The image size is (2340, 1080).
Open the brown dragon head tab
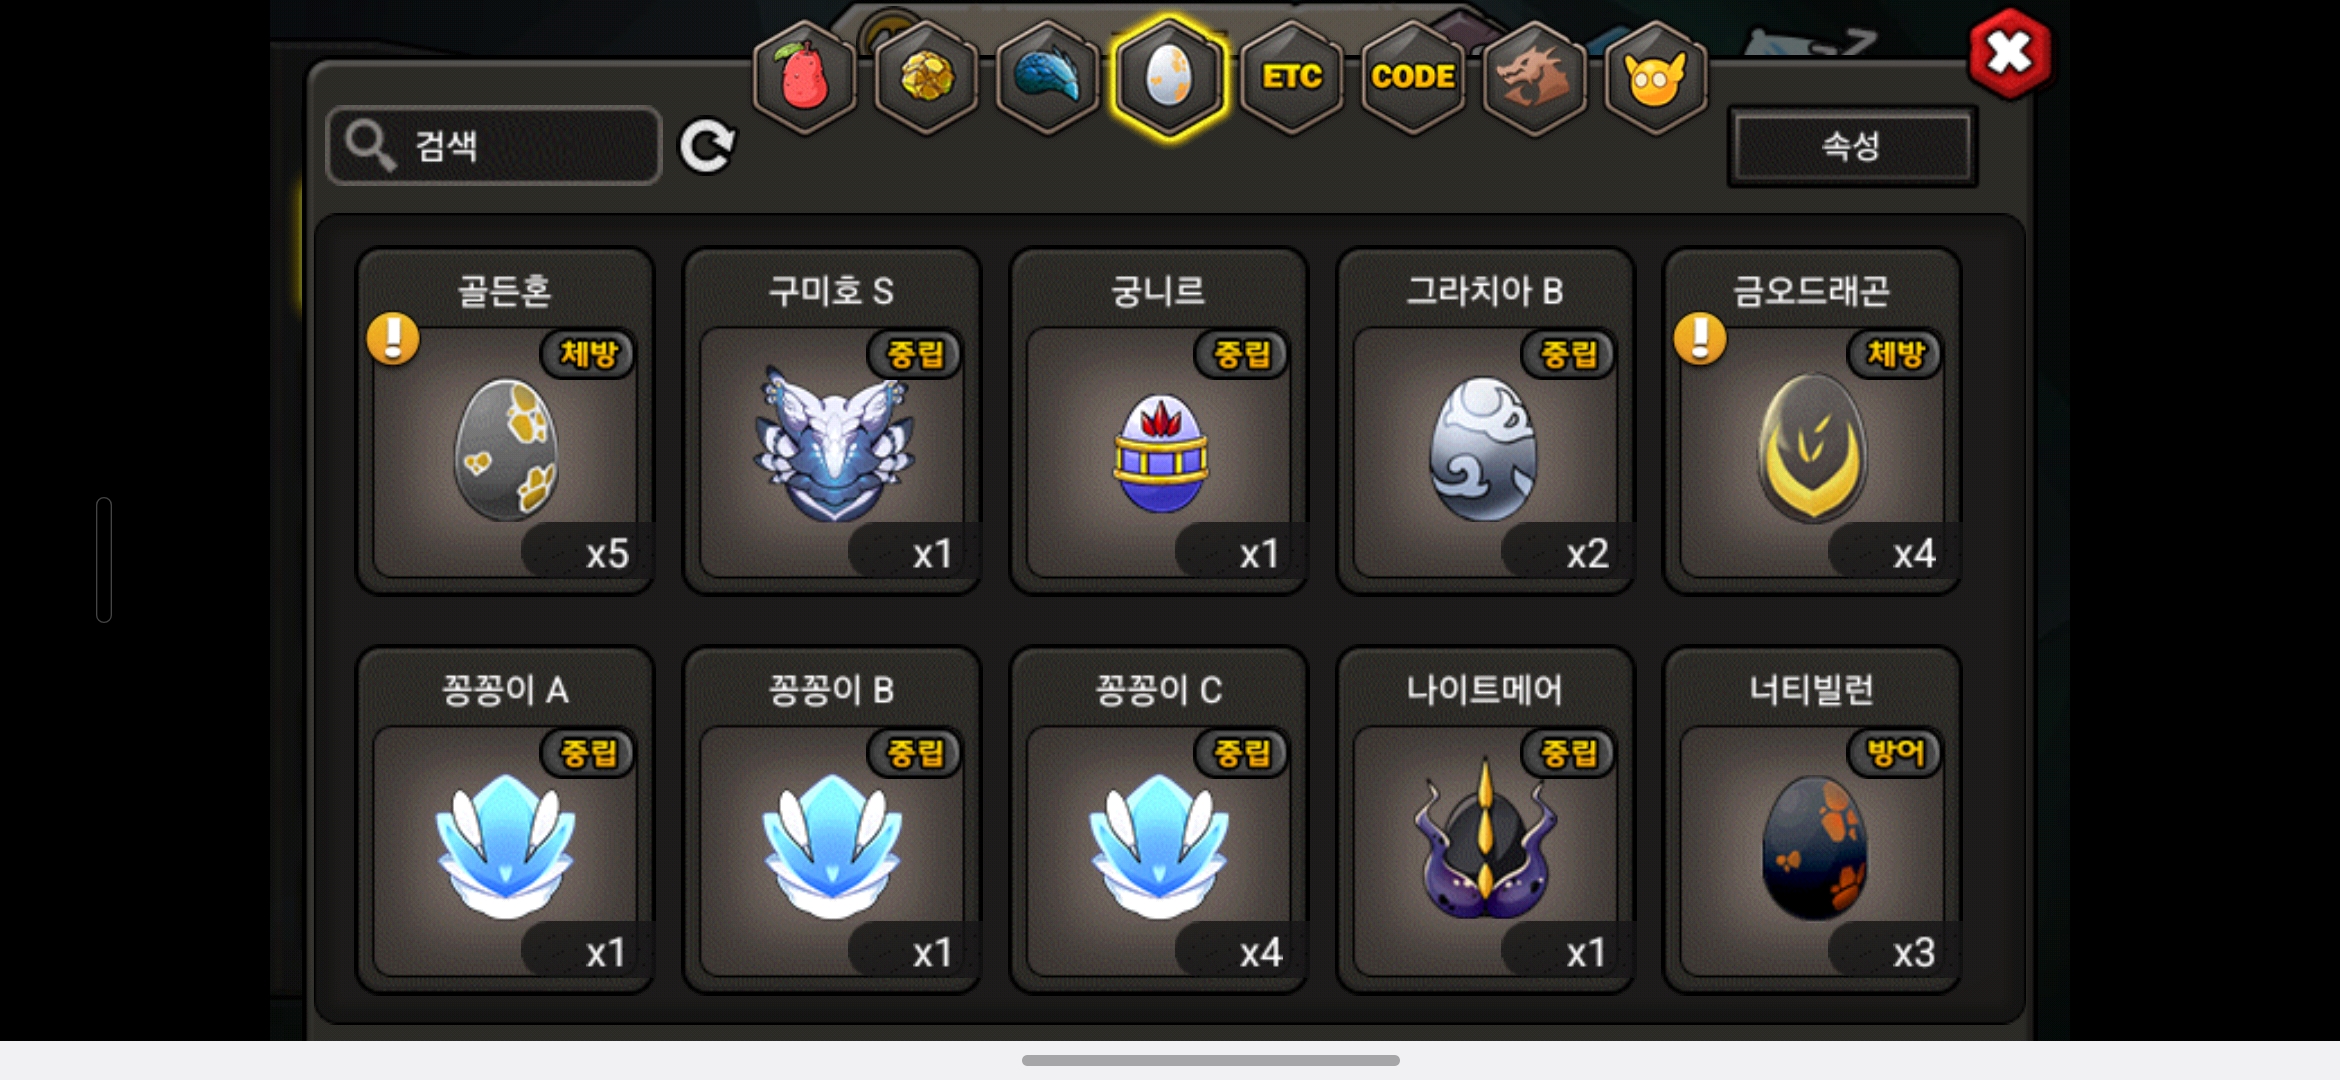coord(1534,78)
